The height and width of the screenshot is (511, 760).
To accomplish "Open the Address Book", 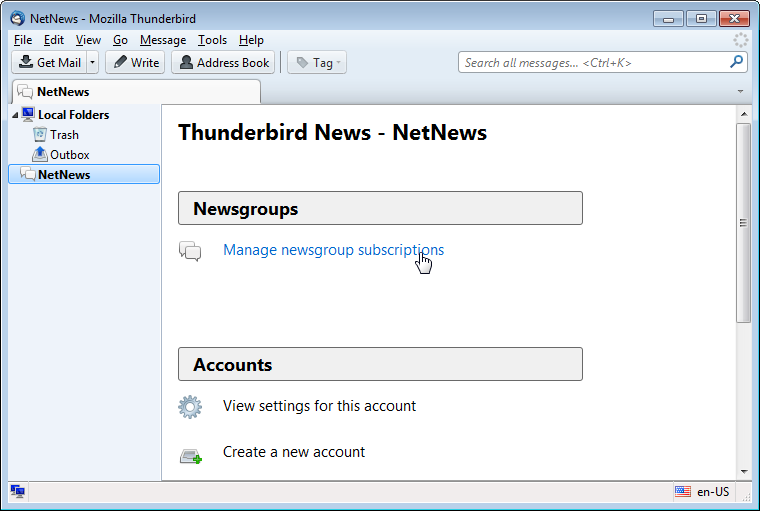I will point(222,62).
